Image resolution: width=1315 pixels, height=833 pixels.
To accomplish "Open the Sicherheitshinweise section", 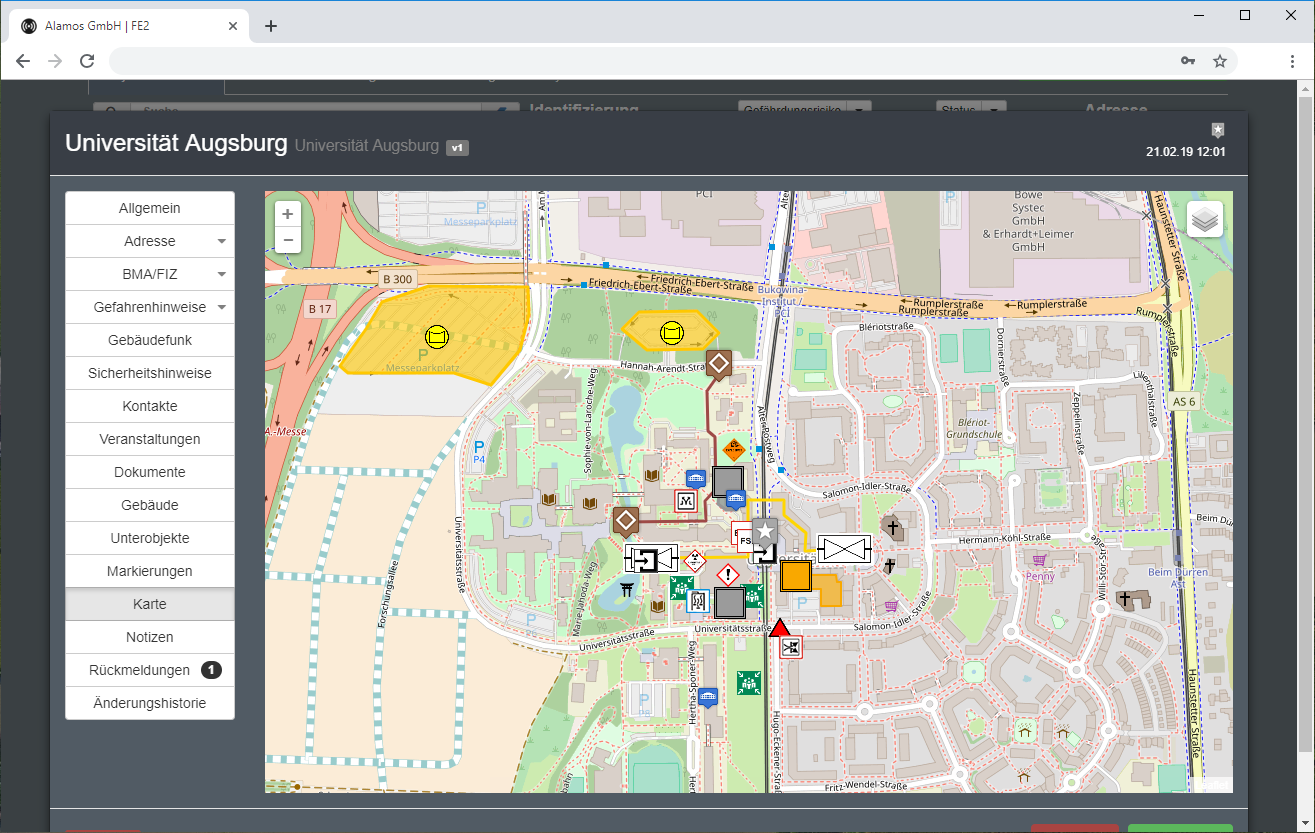I will [x=150, y=373].
